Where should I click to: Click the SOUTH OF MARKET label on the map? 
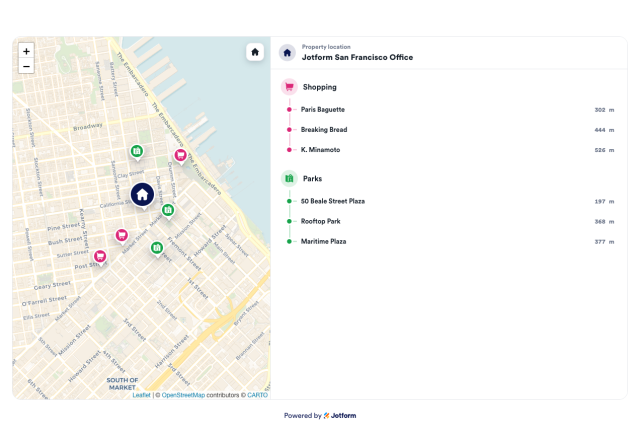click(x=122, y=384)
